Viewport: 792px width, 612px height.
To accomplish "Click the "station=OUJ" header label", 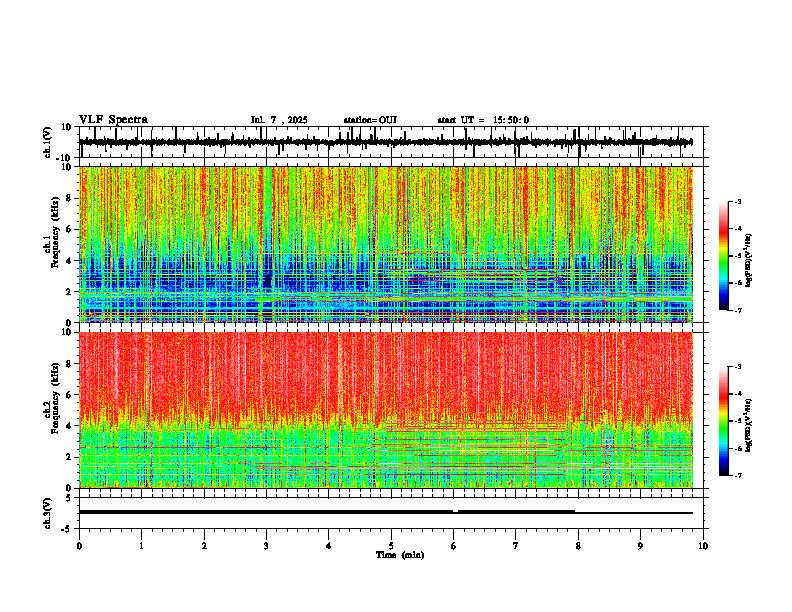I will pos(370,120).
